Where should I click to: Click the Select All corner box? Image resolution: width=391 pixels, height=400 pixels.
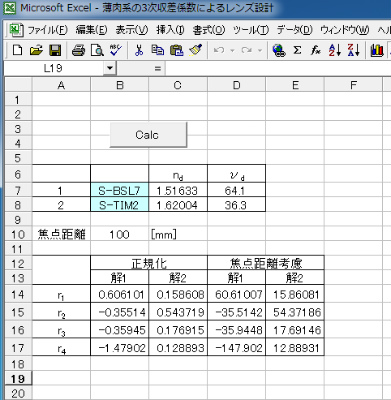click(x=18, y=85)
